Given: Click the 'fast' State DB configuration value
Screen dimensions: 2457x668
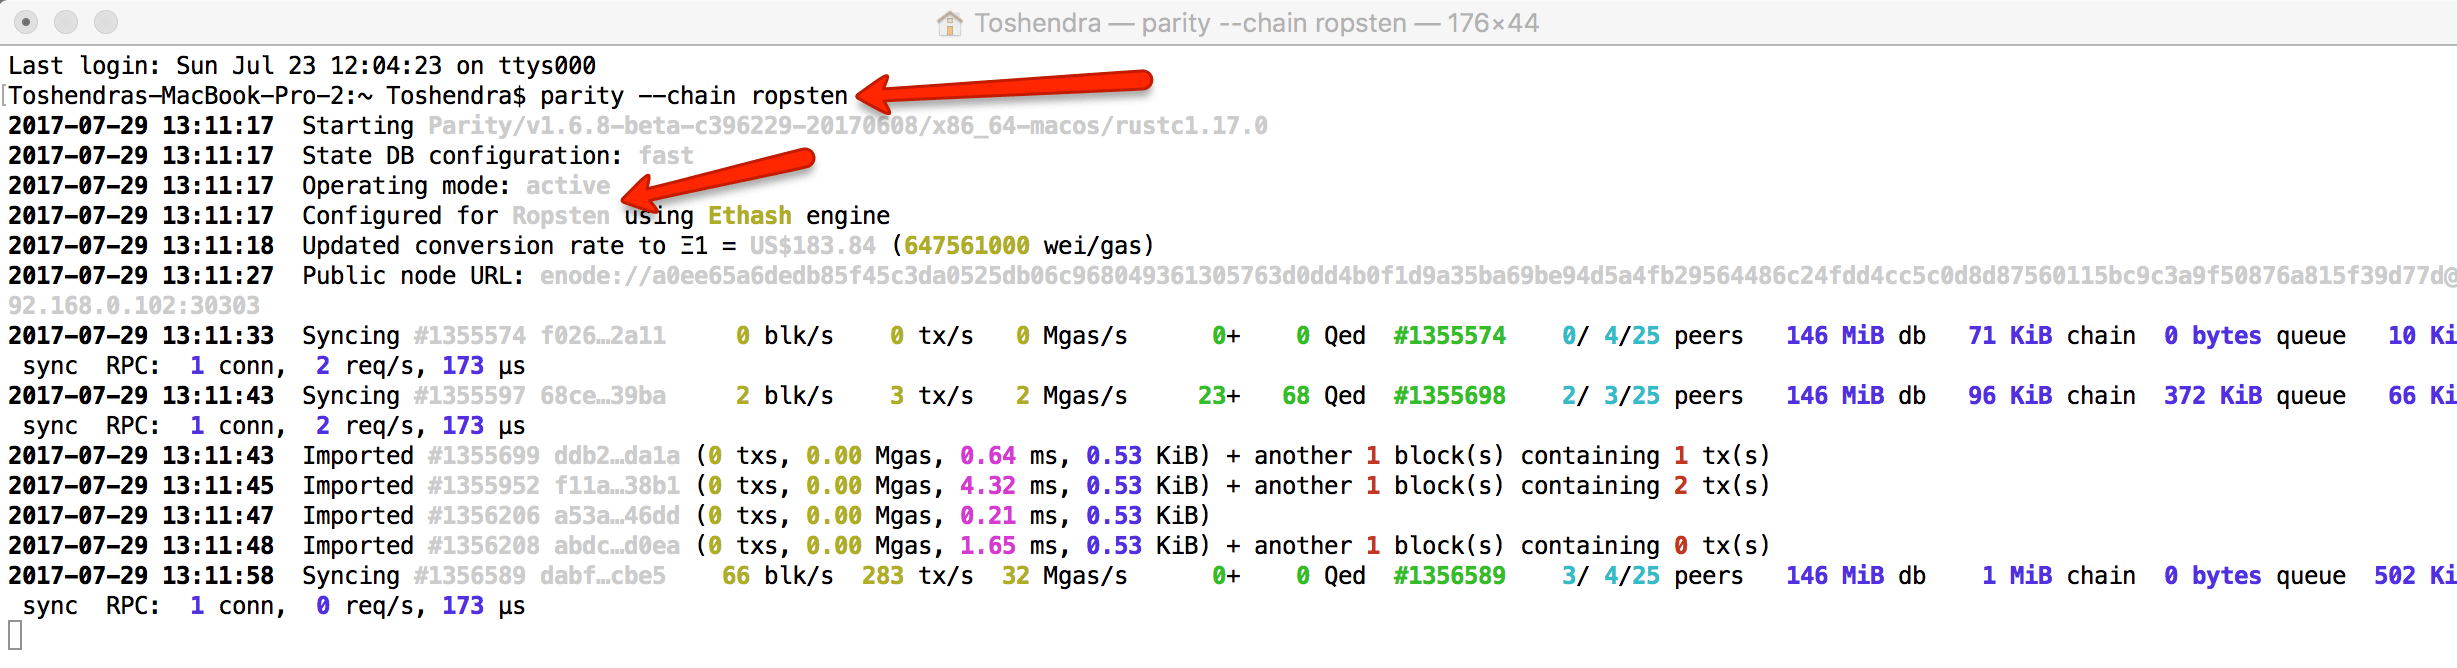Looking at the screenshot, I should click(666, 156).
